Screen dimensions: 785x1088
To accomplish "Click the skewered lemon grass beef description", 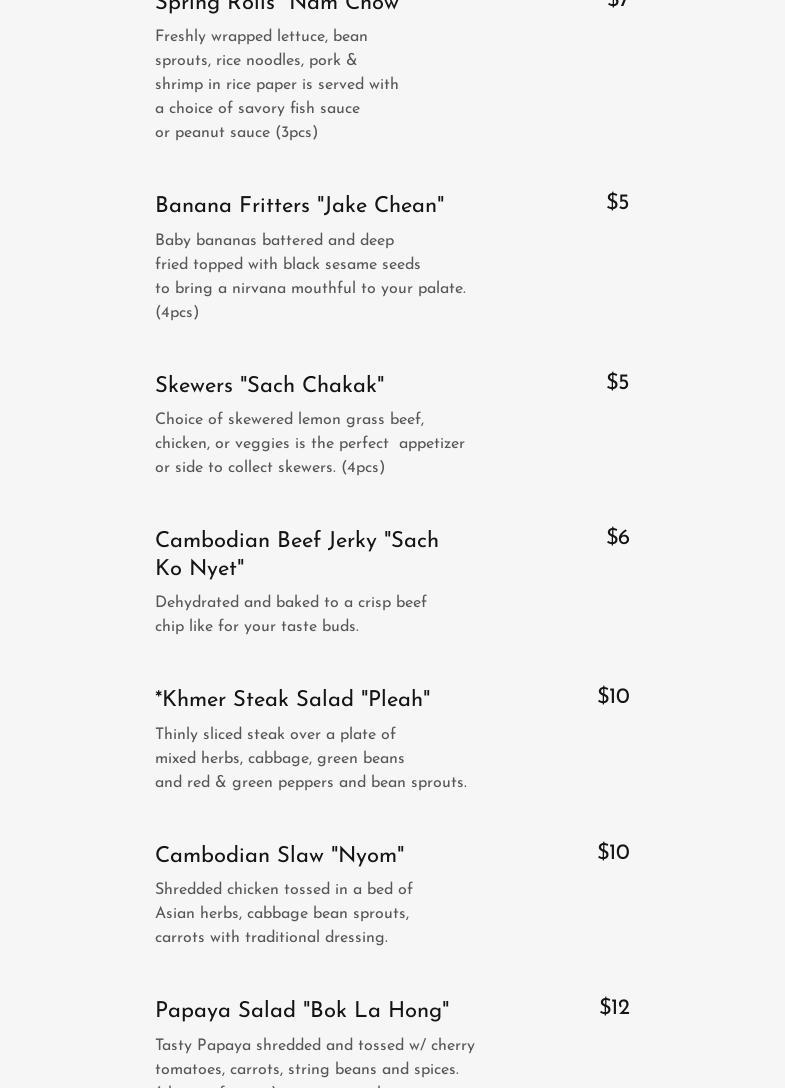I will point(309,444).
